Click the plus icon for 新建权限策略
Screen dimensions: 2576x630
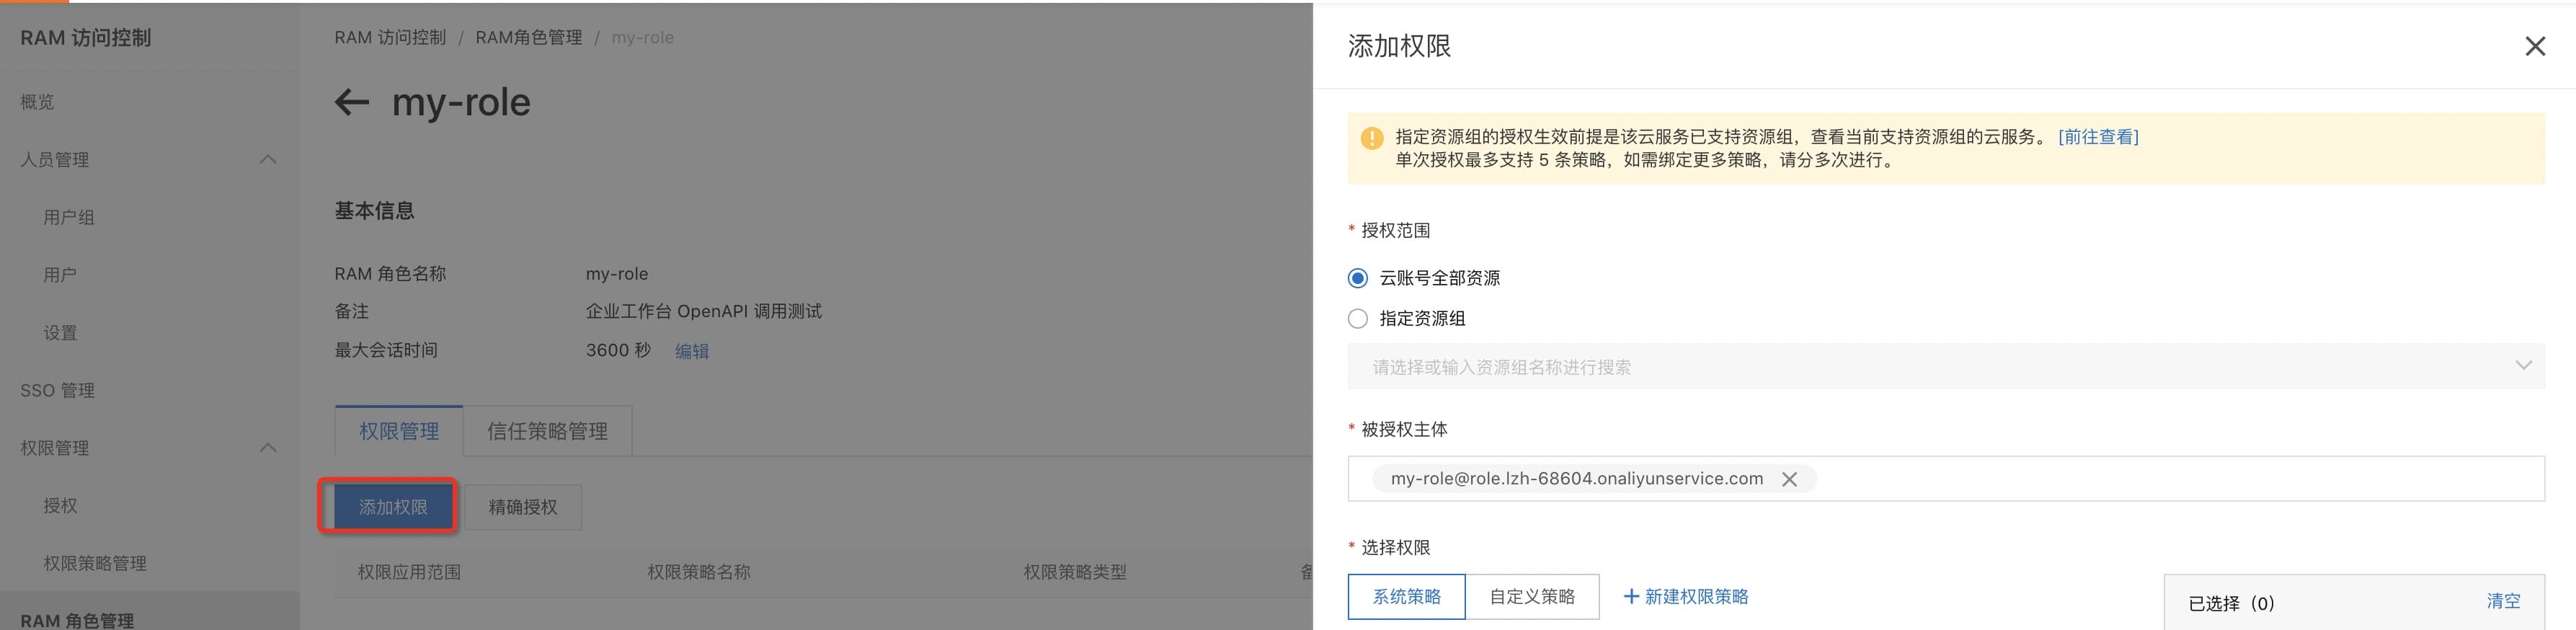(x=1631, y=596)
